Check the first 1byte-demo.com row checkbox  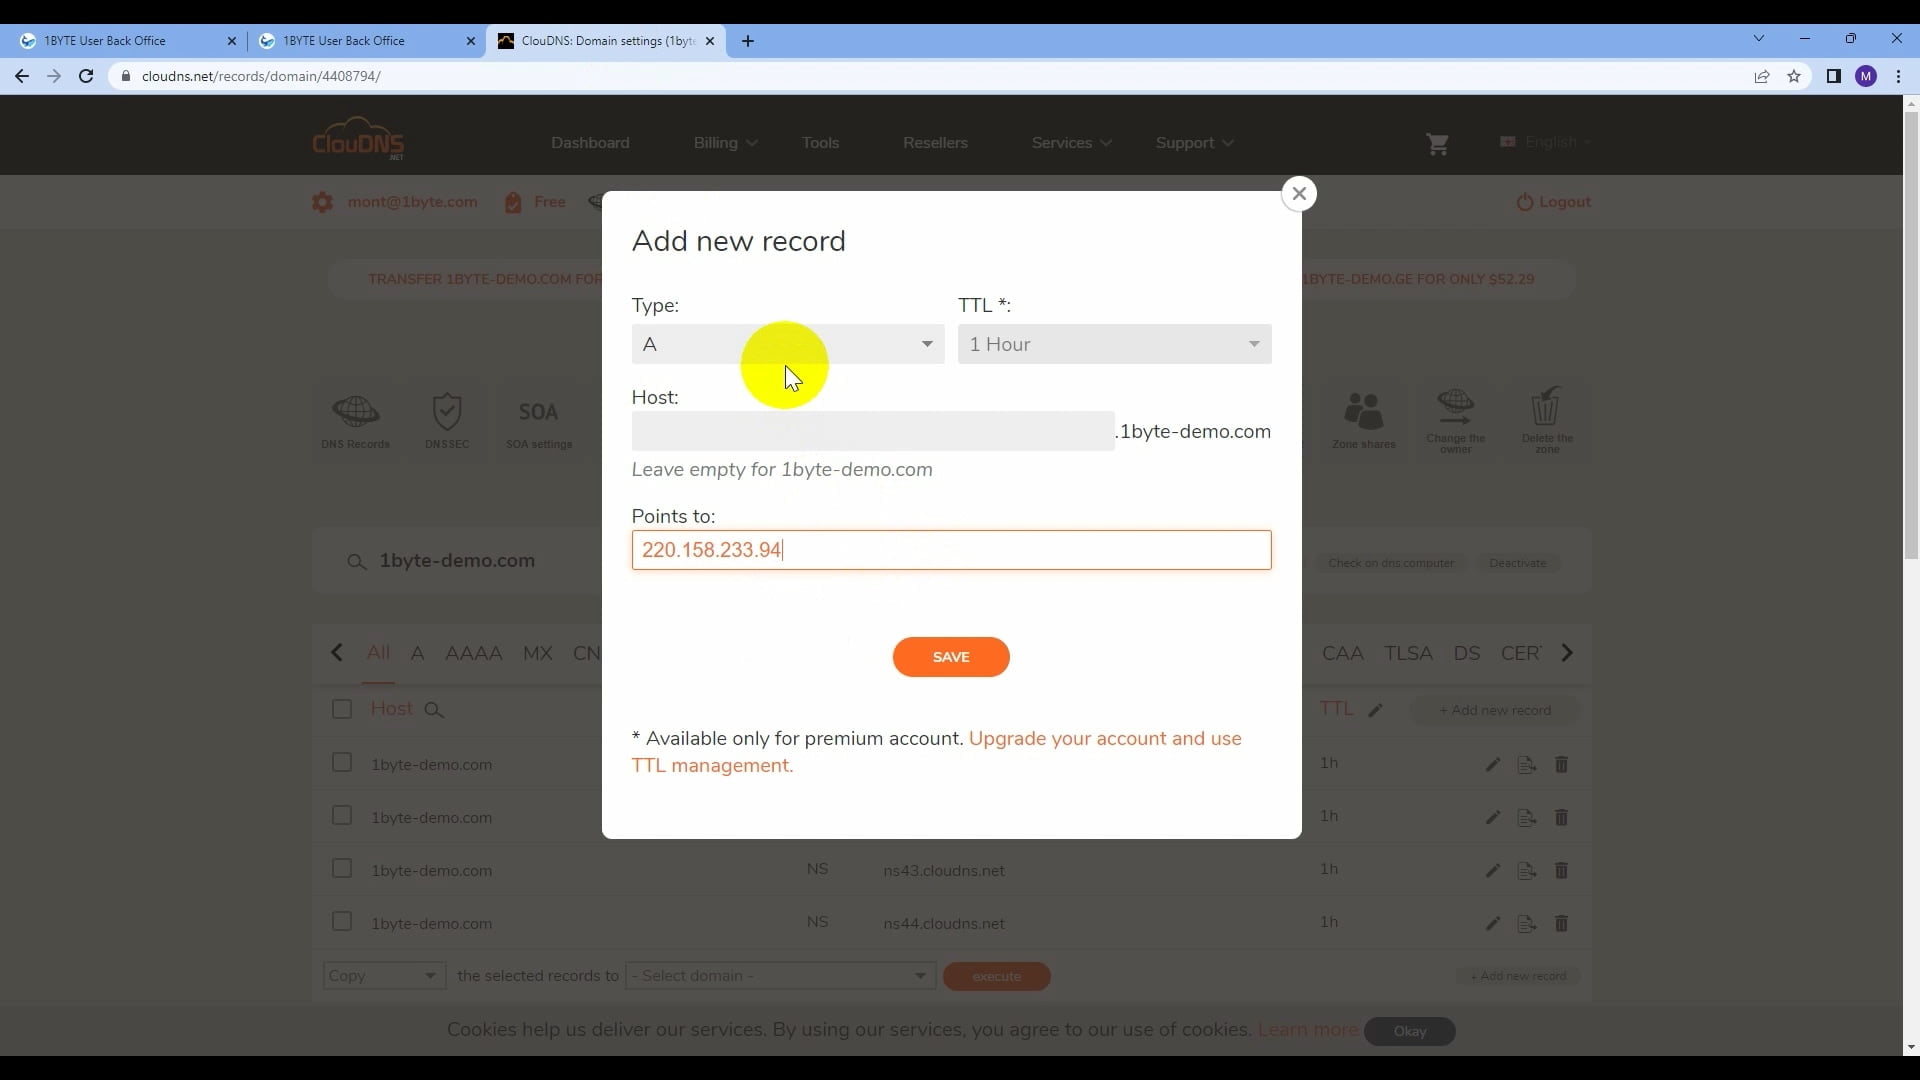coord(341,762)
